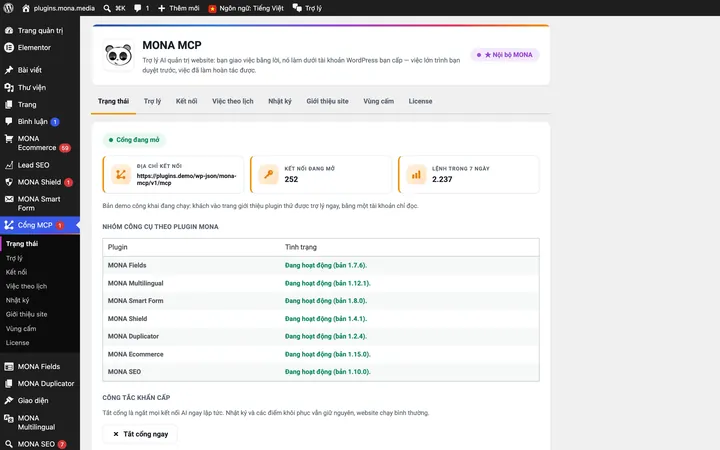The image size is (720, 450).
Task: Click the MONA Multilingual status bản 1.12.1
Action: (x=328, y=283)
